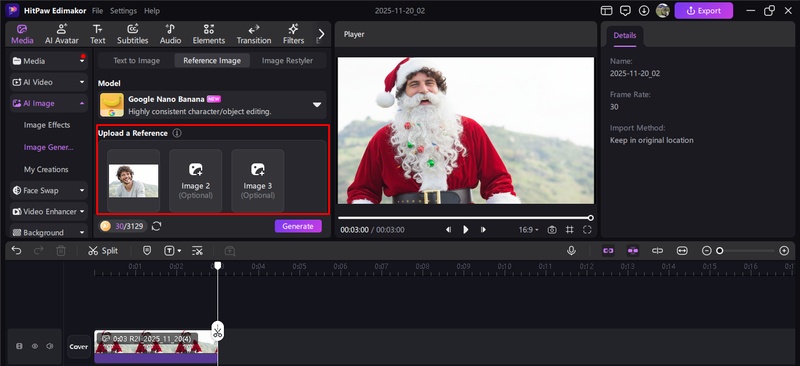Click the timeline zoom slider handle

[x=719, y=251]
